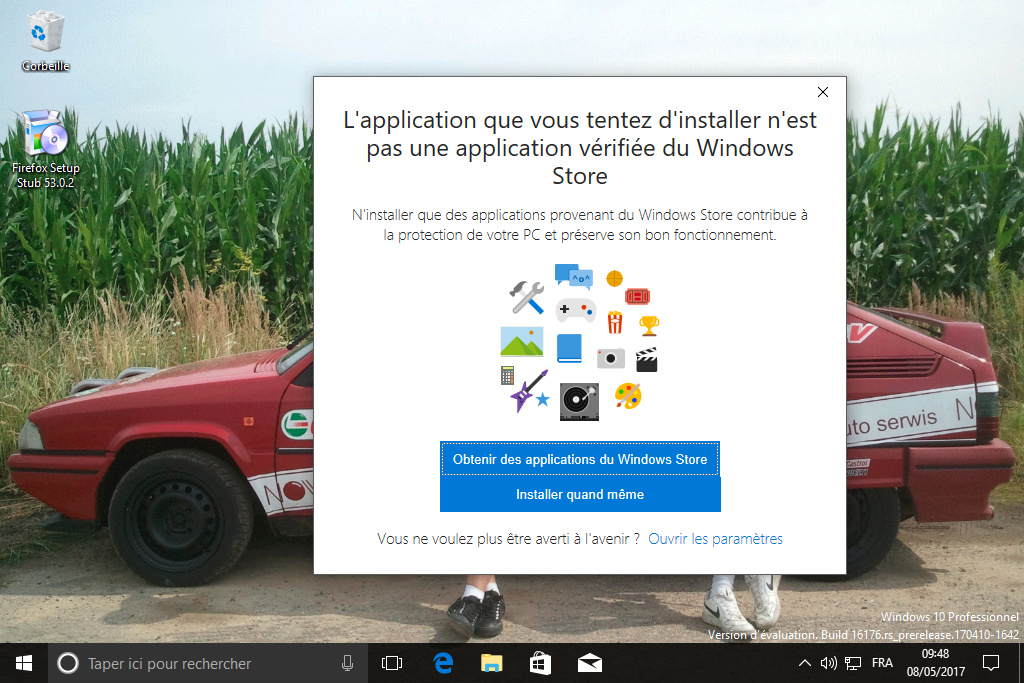Launch Microsoft Edge from taskbar
1024x683 pixels.
(x=443, y=663)
